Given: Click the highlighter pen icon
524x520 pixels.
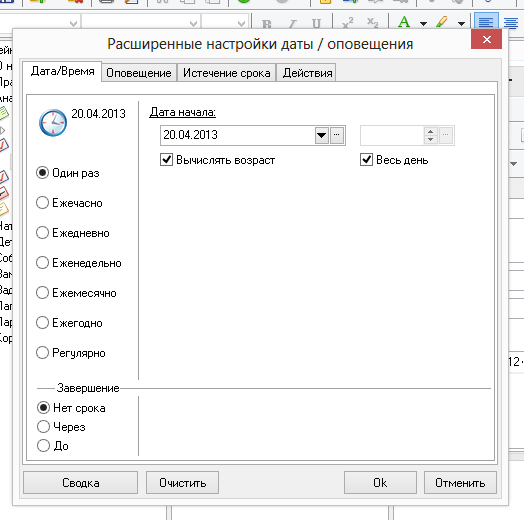Looking at the screenshot, I should click(442, 22).
